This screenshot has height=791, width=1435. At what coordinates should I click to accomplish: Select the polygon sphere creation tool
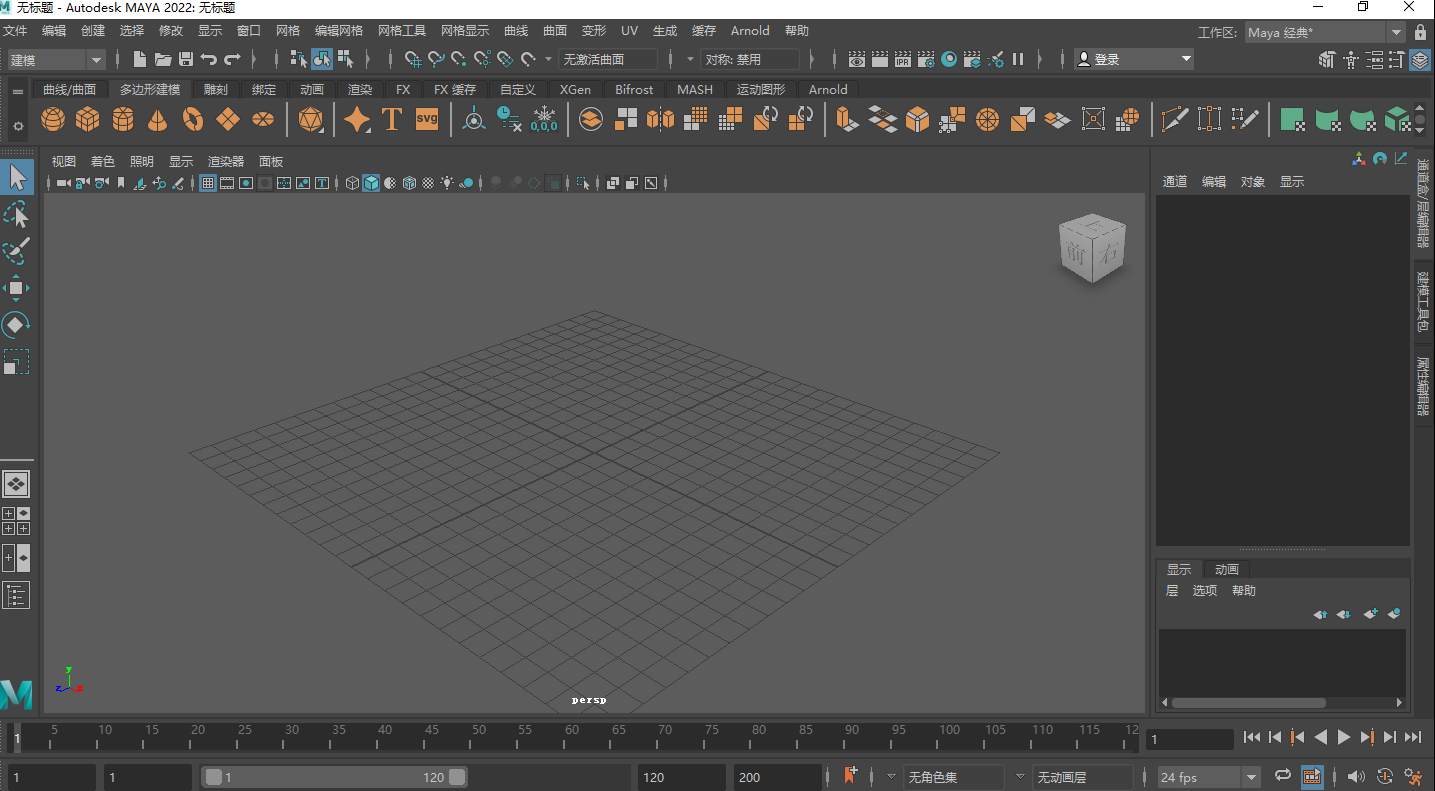[x=52, y=119]
